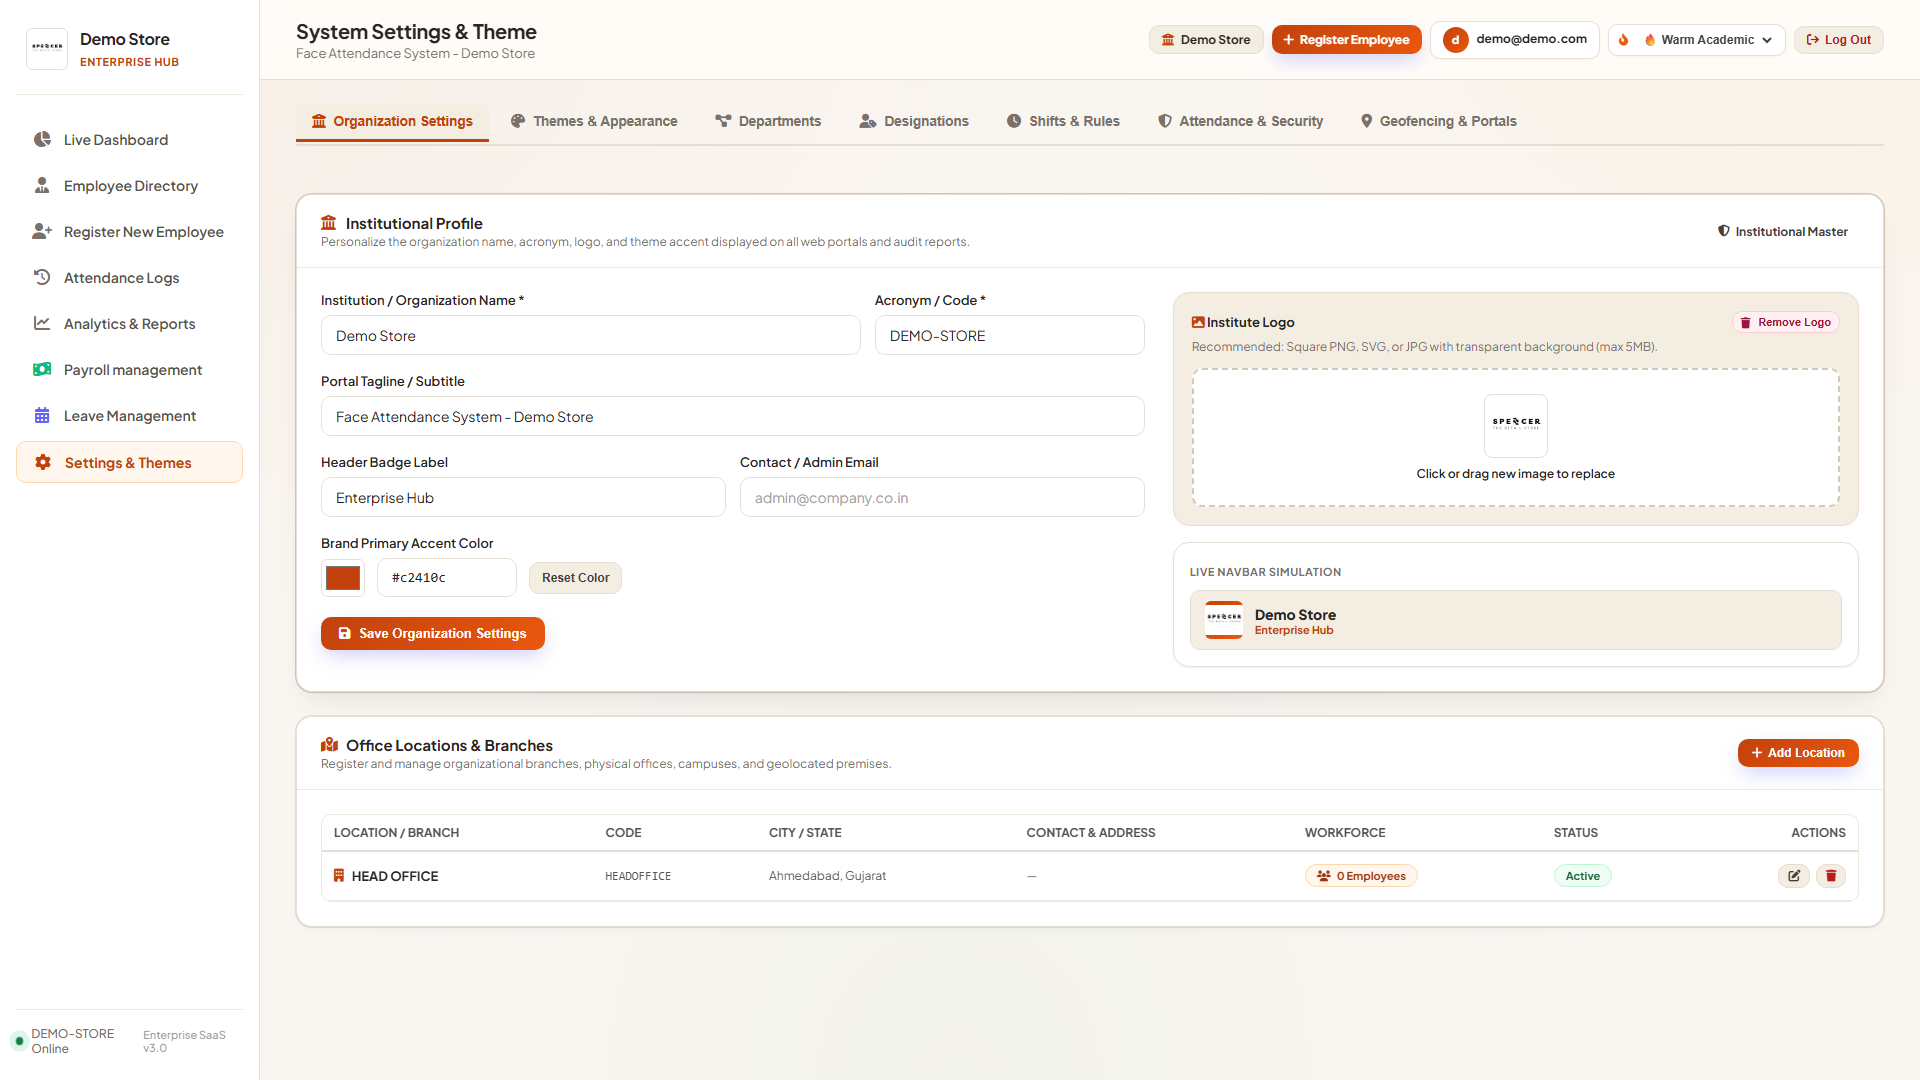Click Remove Logo button
1920x1080 pixels.
(x=1786, y=323)
